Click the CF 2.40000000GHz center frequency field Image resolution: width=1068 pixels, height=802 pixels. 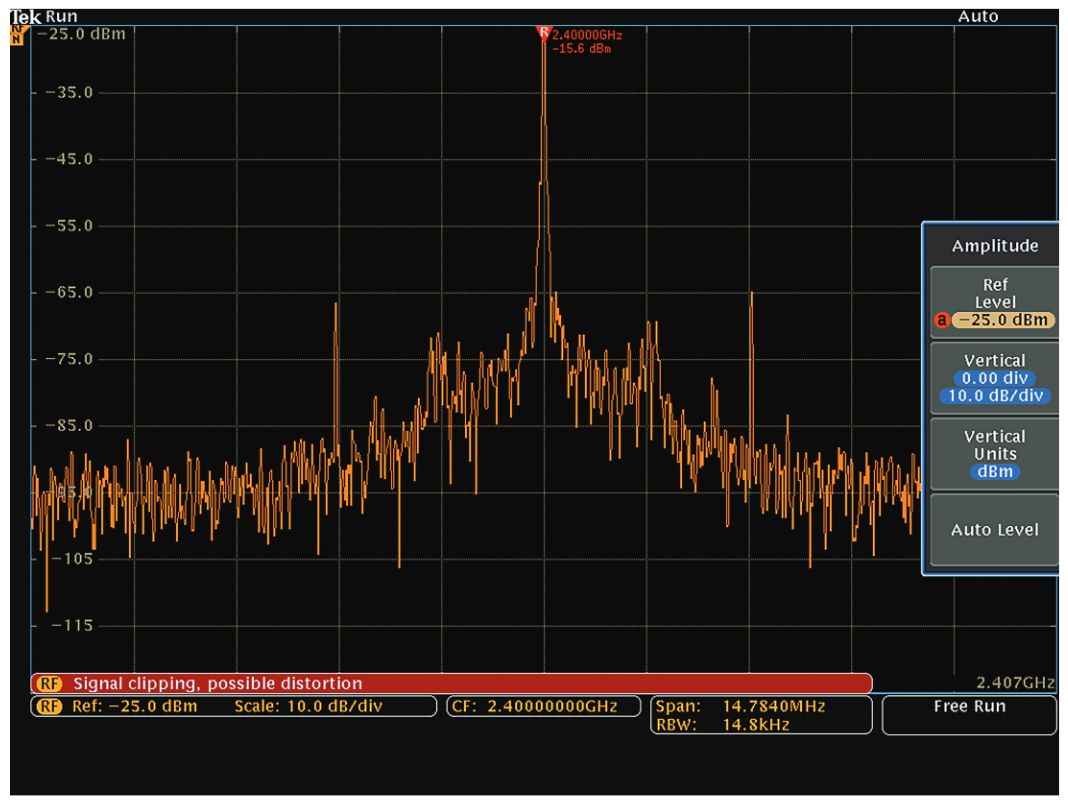543,706
